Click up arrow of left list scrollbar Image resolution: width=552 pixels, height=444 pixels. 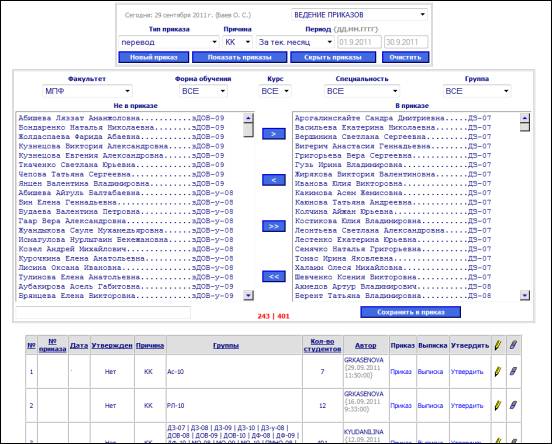point(248,118)
